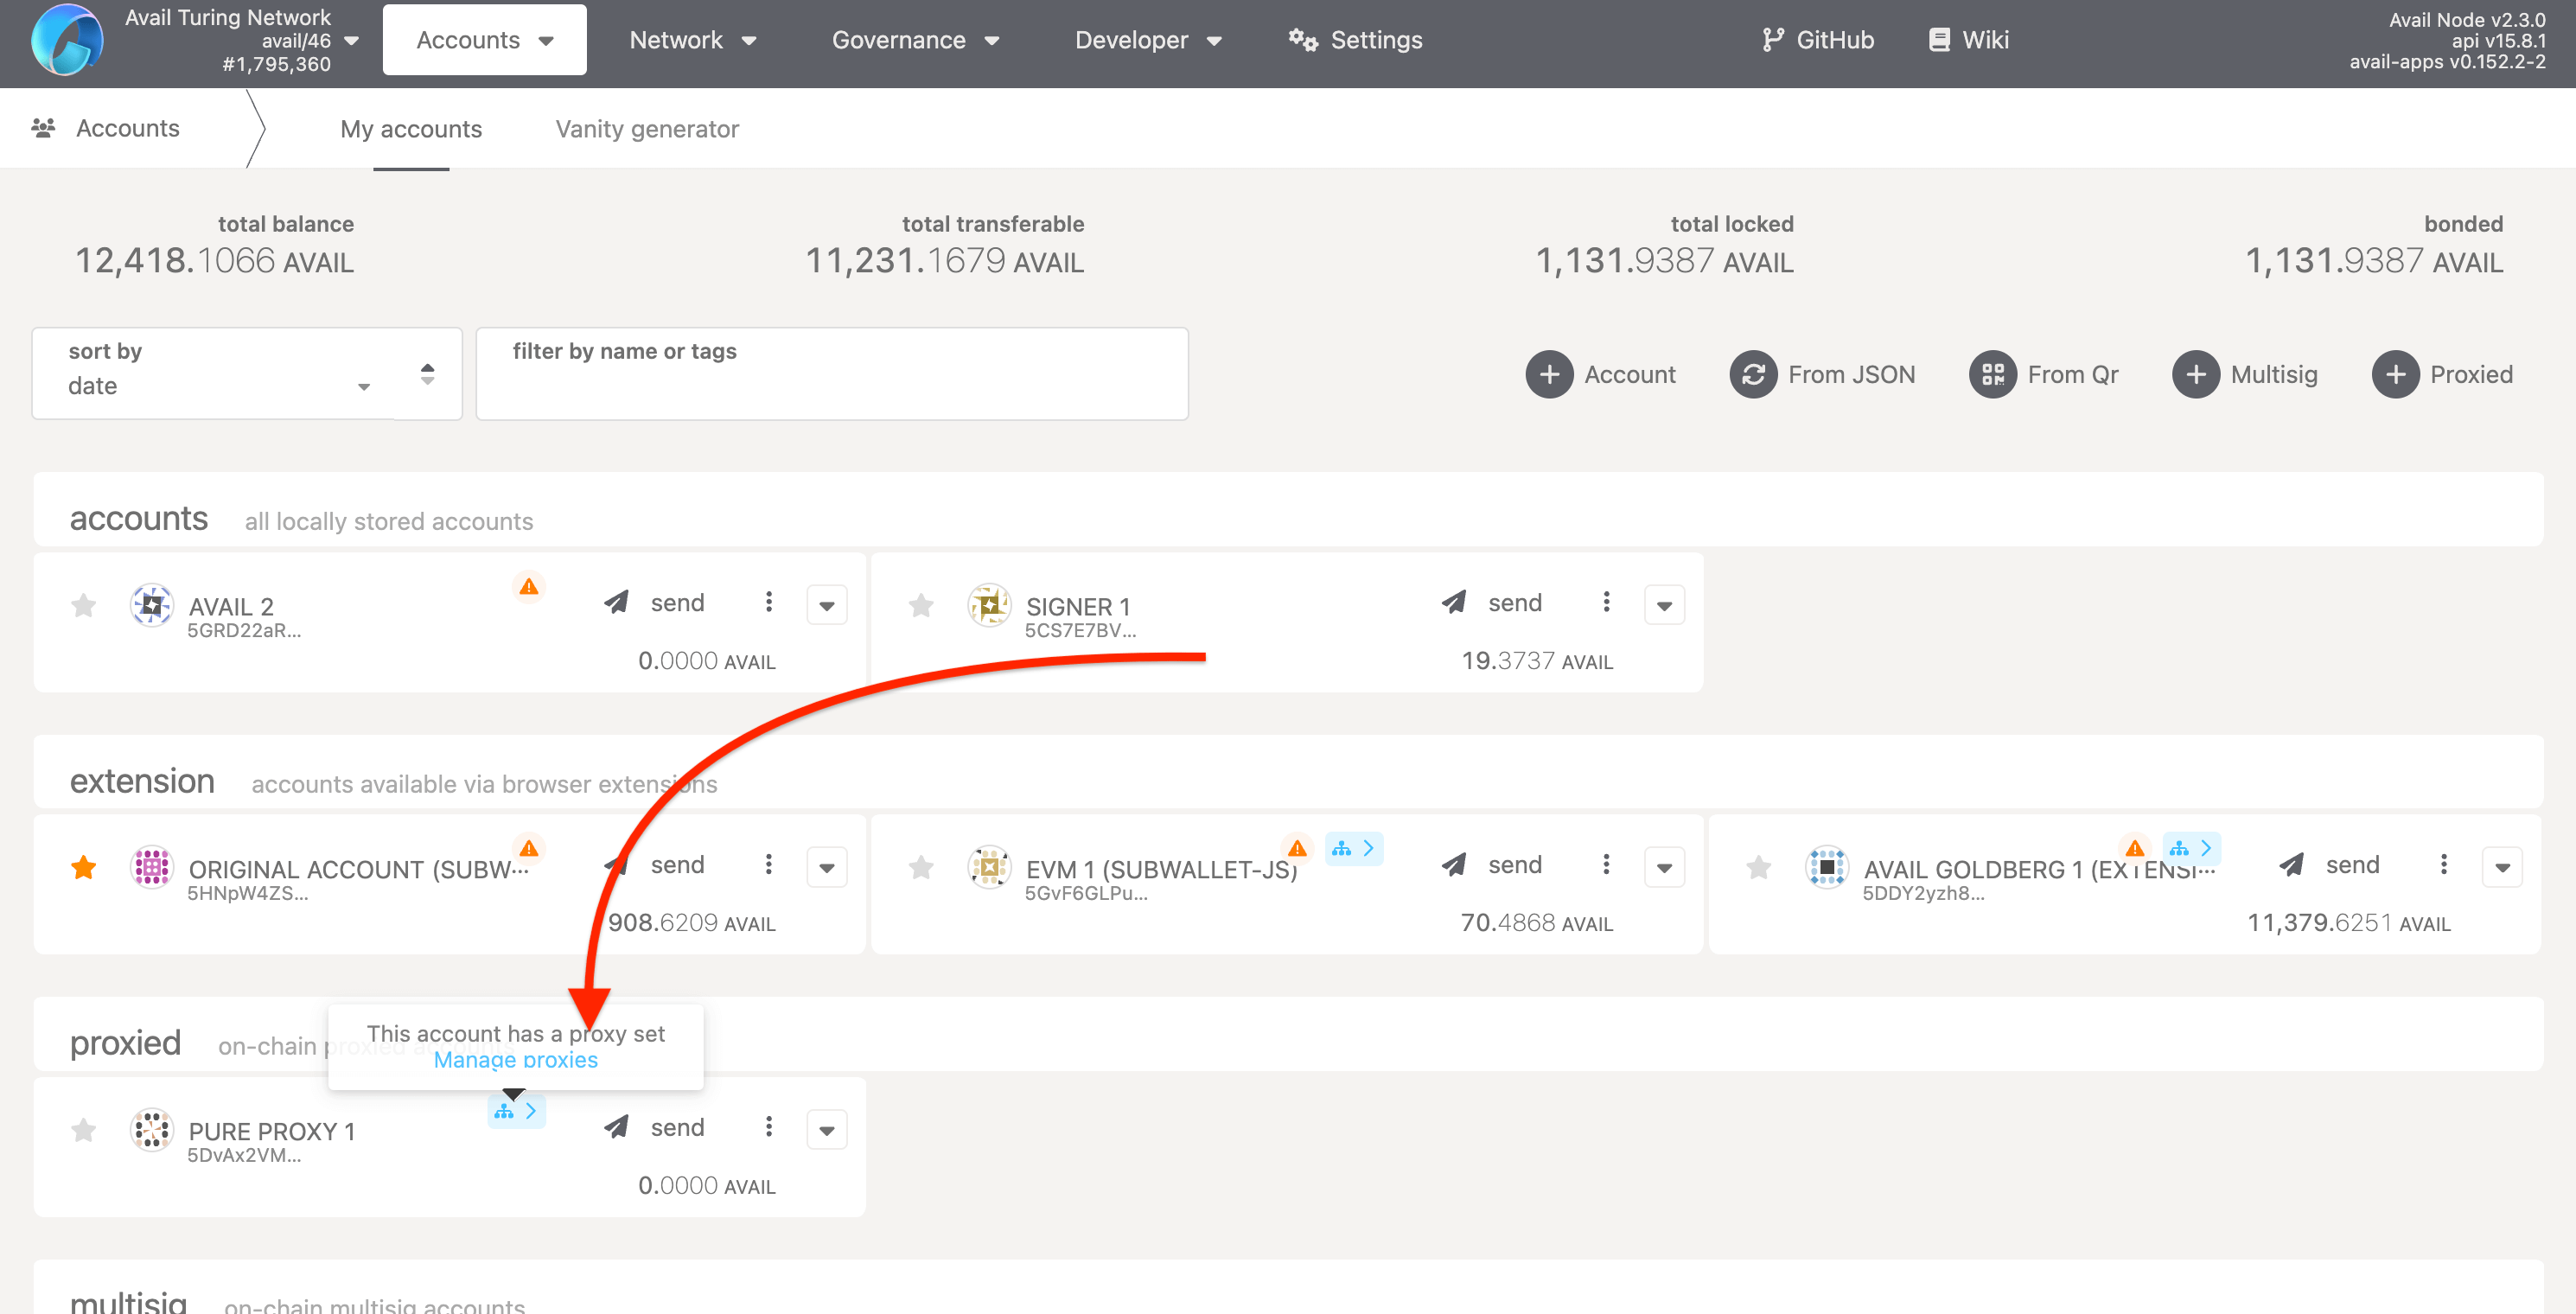Open three-dot menu for AVAIL 2 account
Viewport: 2576px width, 1314px height.
pyautogui.click(x=768, y=602)
